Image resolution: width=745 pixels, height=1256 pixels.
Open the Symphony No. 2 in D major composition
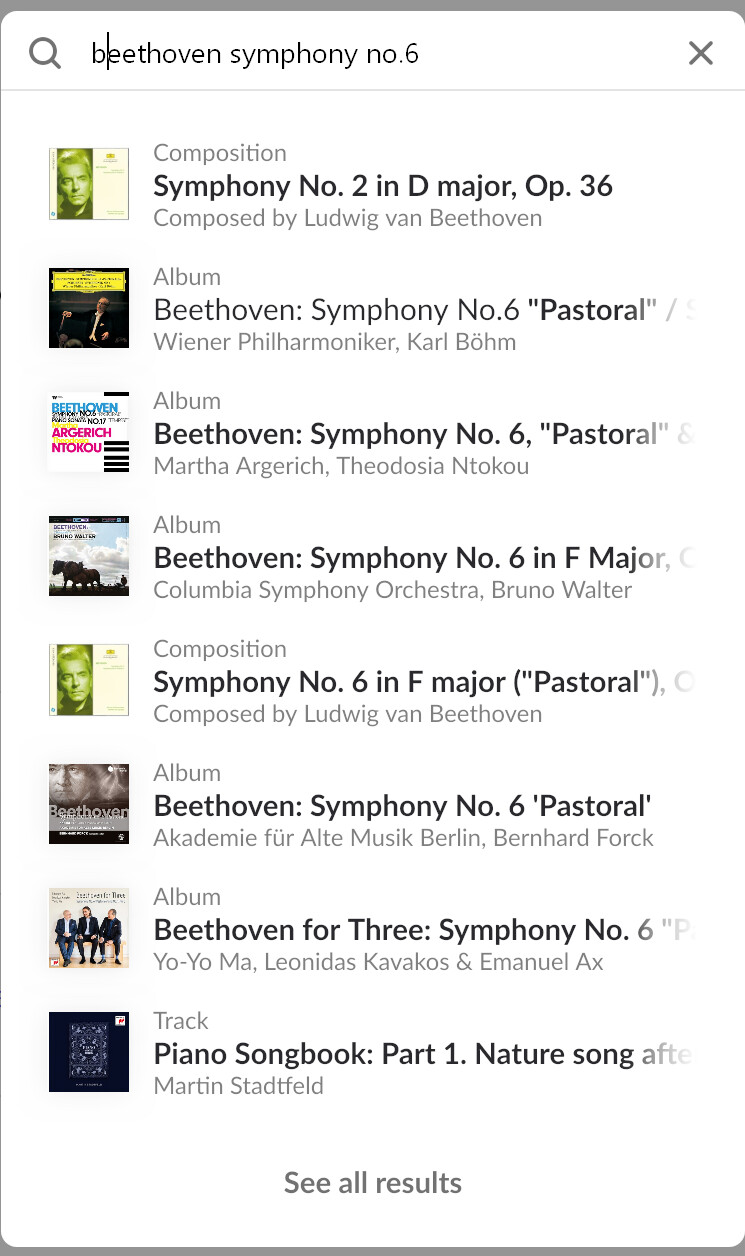pyautogui.click(x=383, y=186)
